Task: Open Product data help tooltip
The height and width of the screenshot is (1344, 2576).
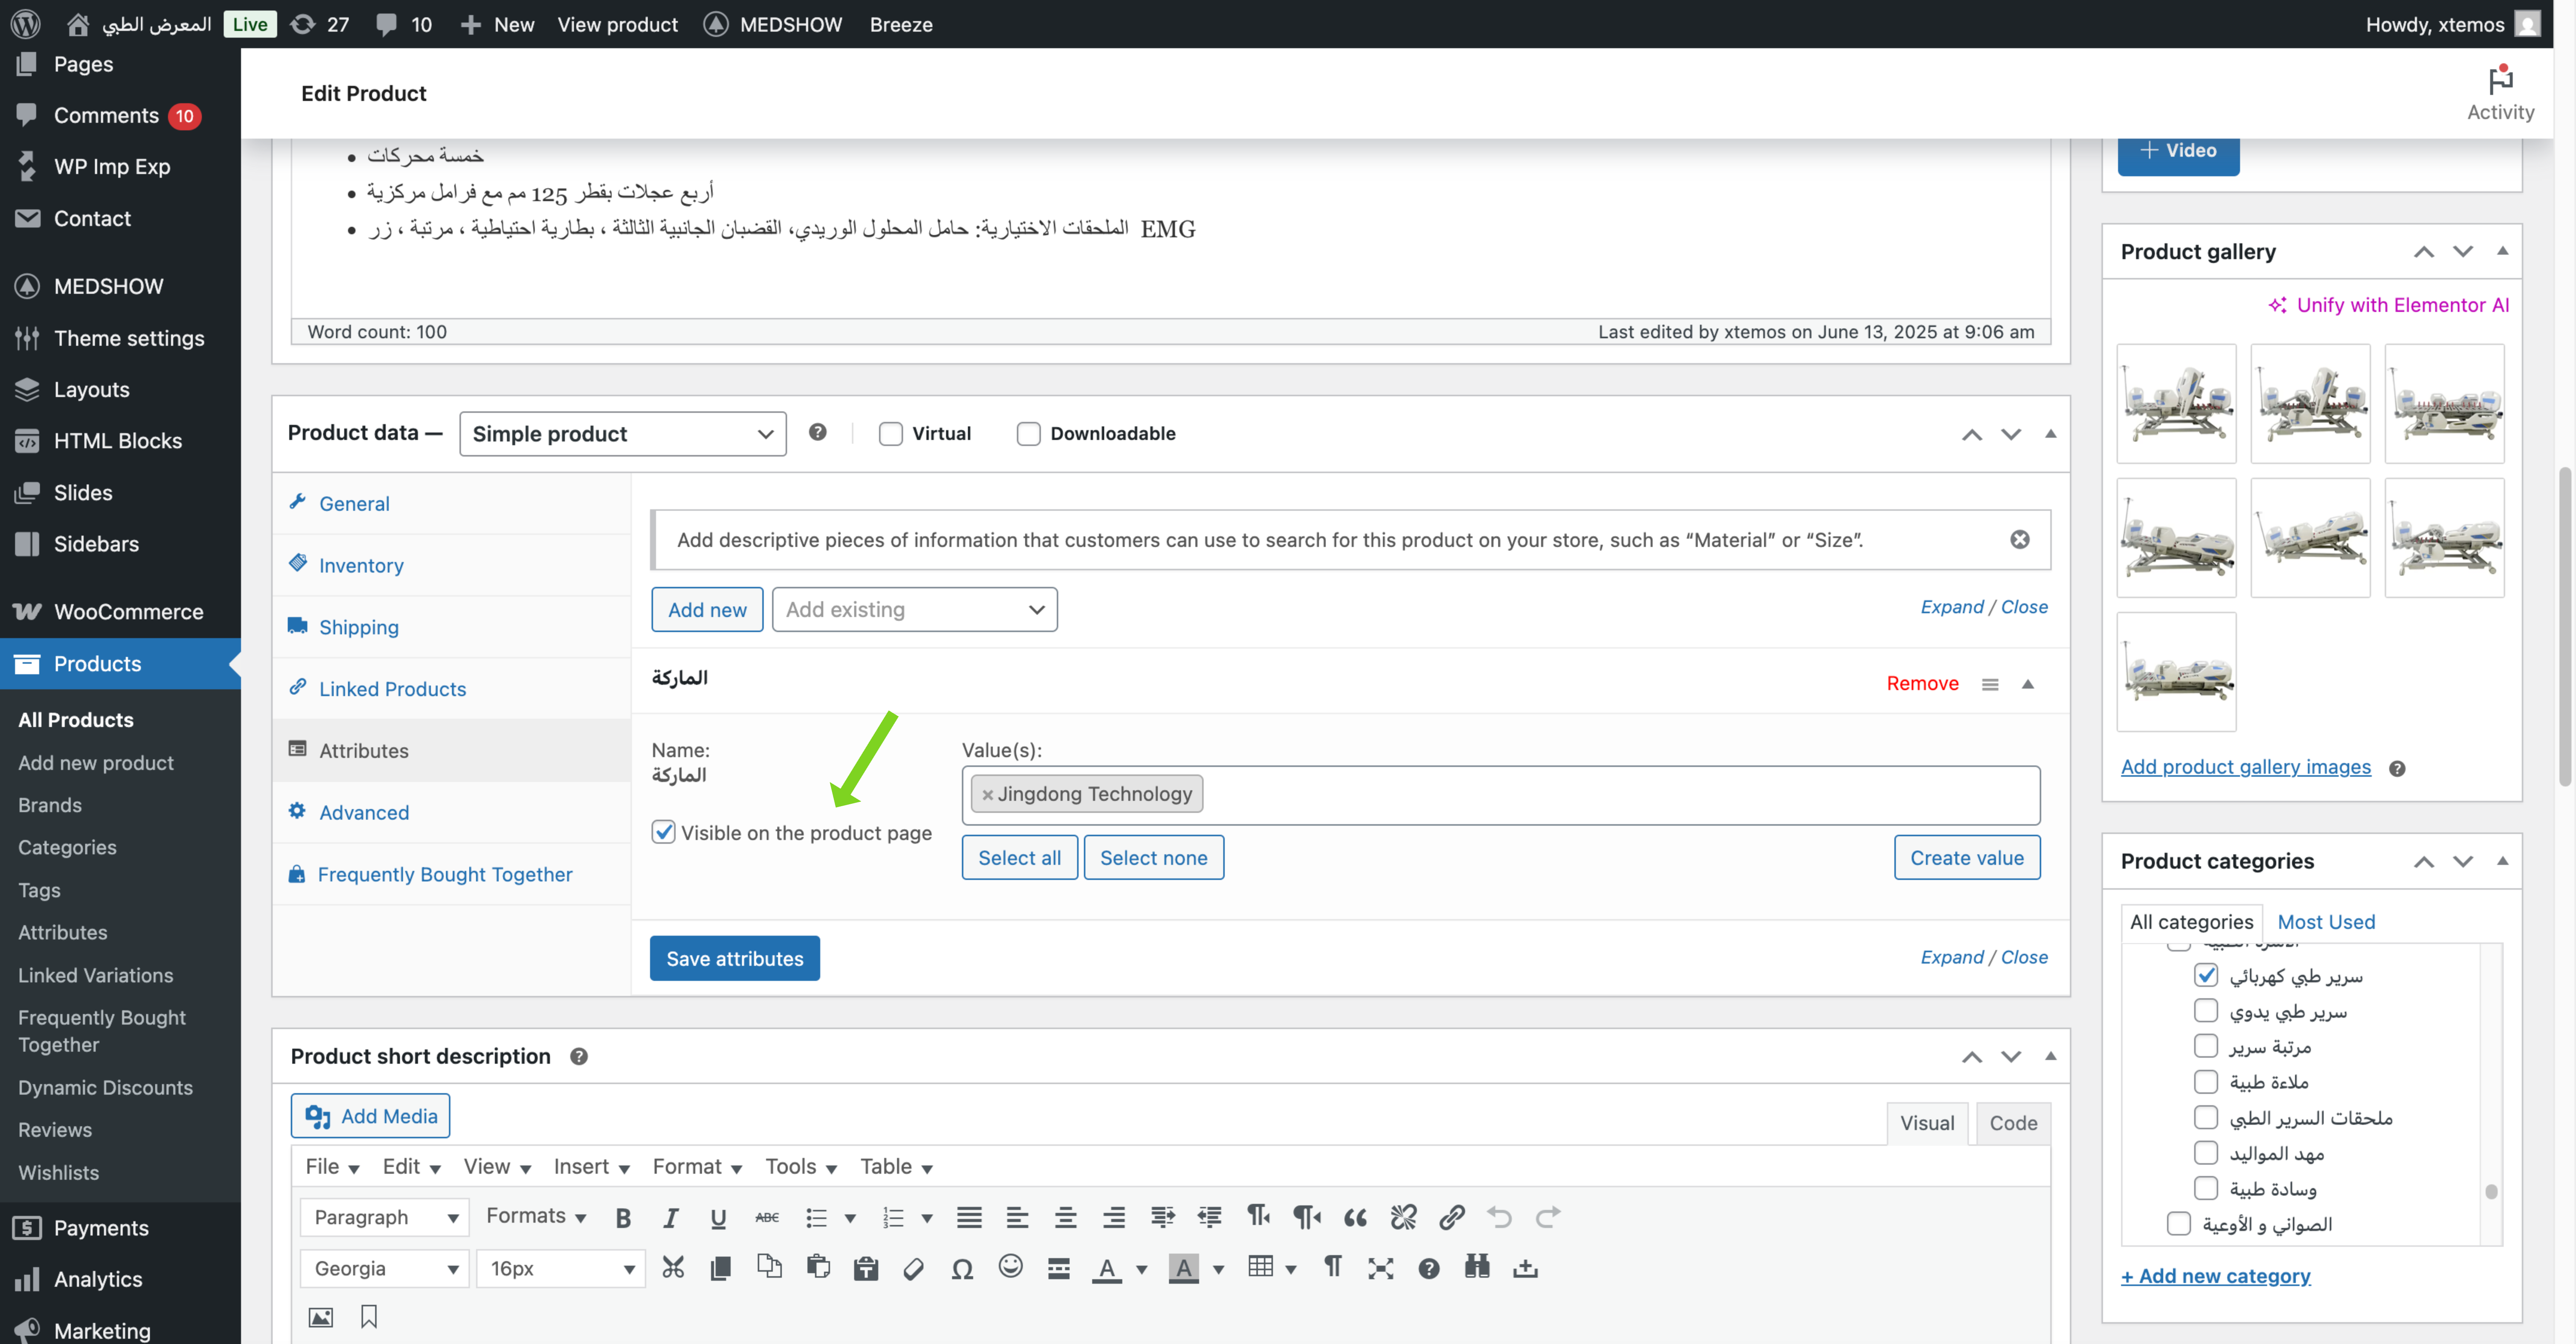Action: [818, 432]
